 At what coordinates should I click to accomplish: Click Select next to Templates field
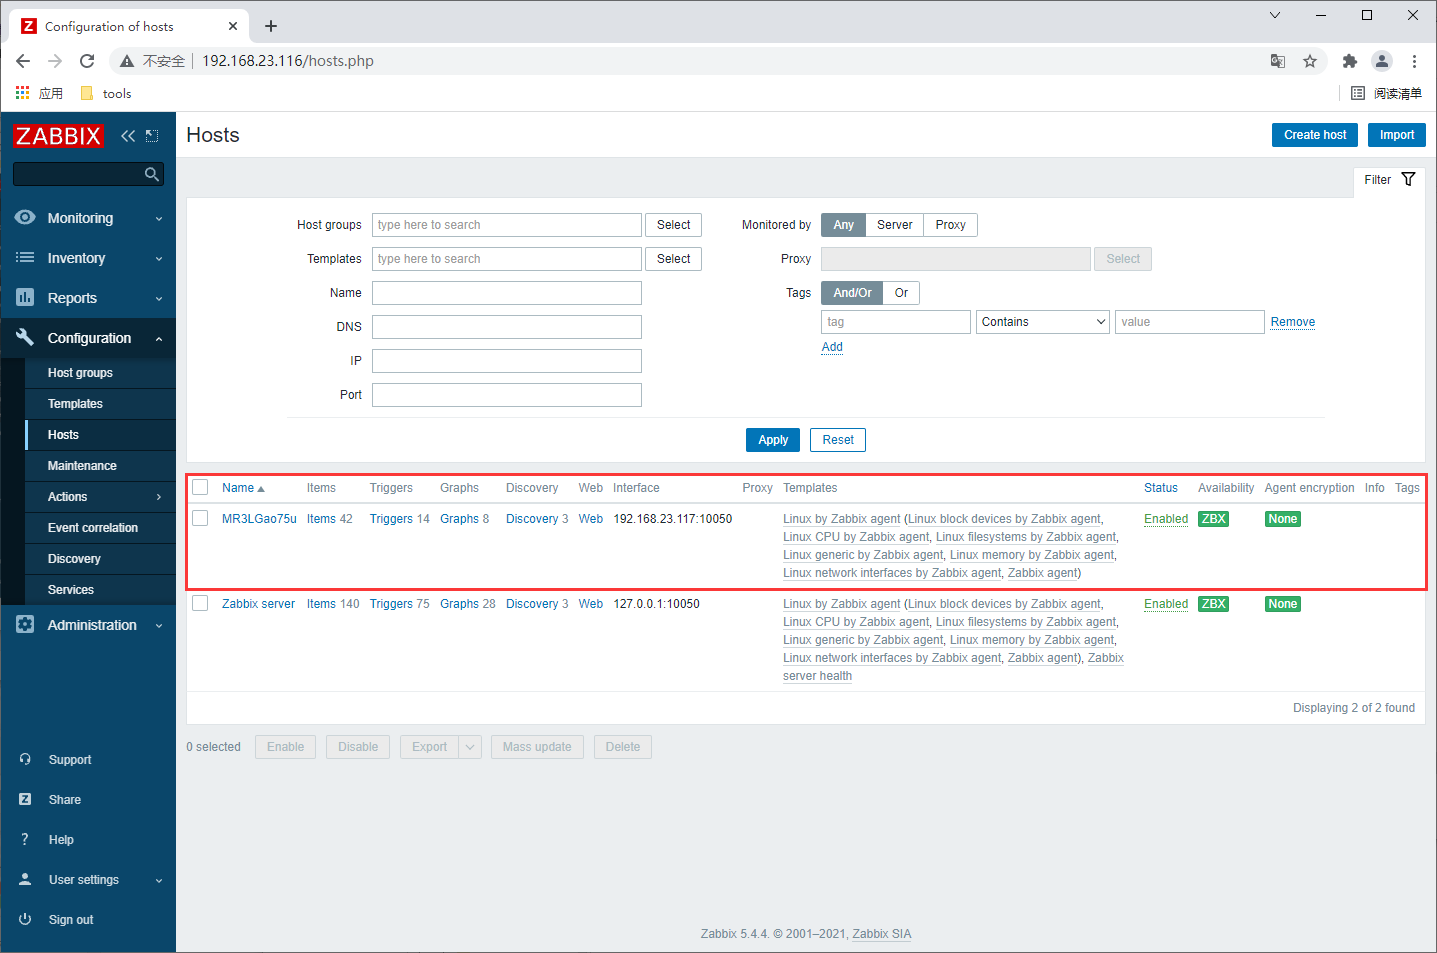click(674, 259)
